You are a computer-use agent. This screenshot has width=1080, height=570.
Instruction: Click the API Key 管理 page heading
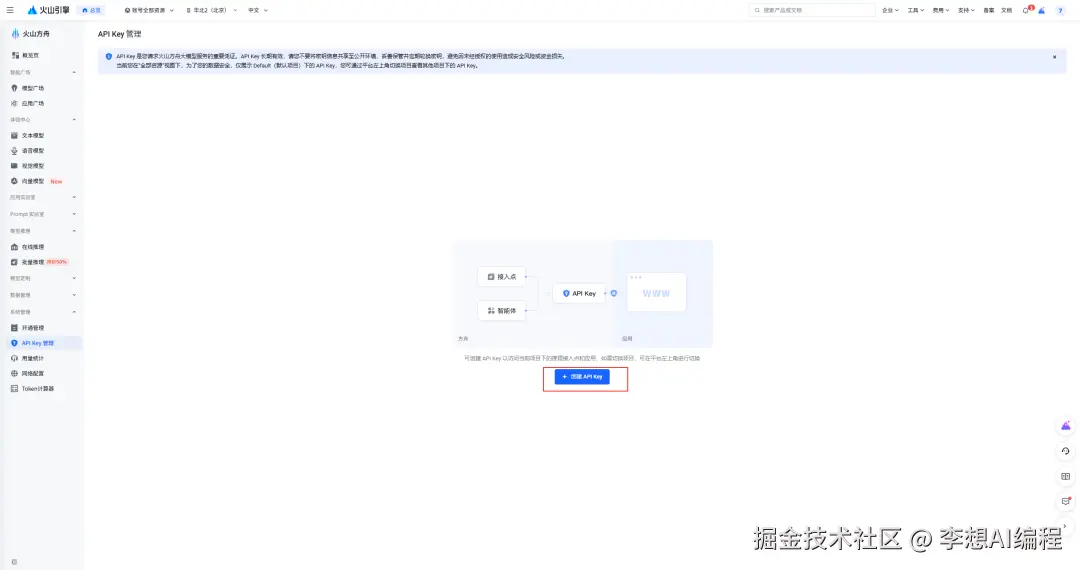[x=119, y=34]
